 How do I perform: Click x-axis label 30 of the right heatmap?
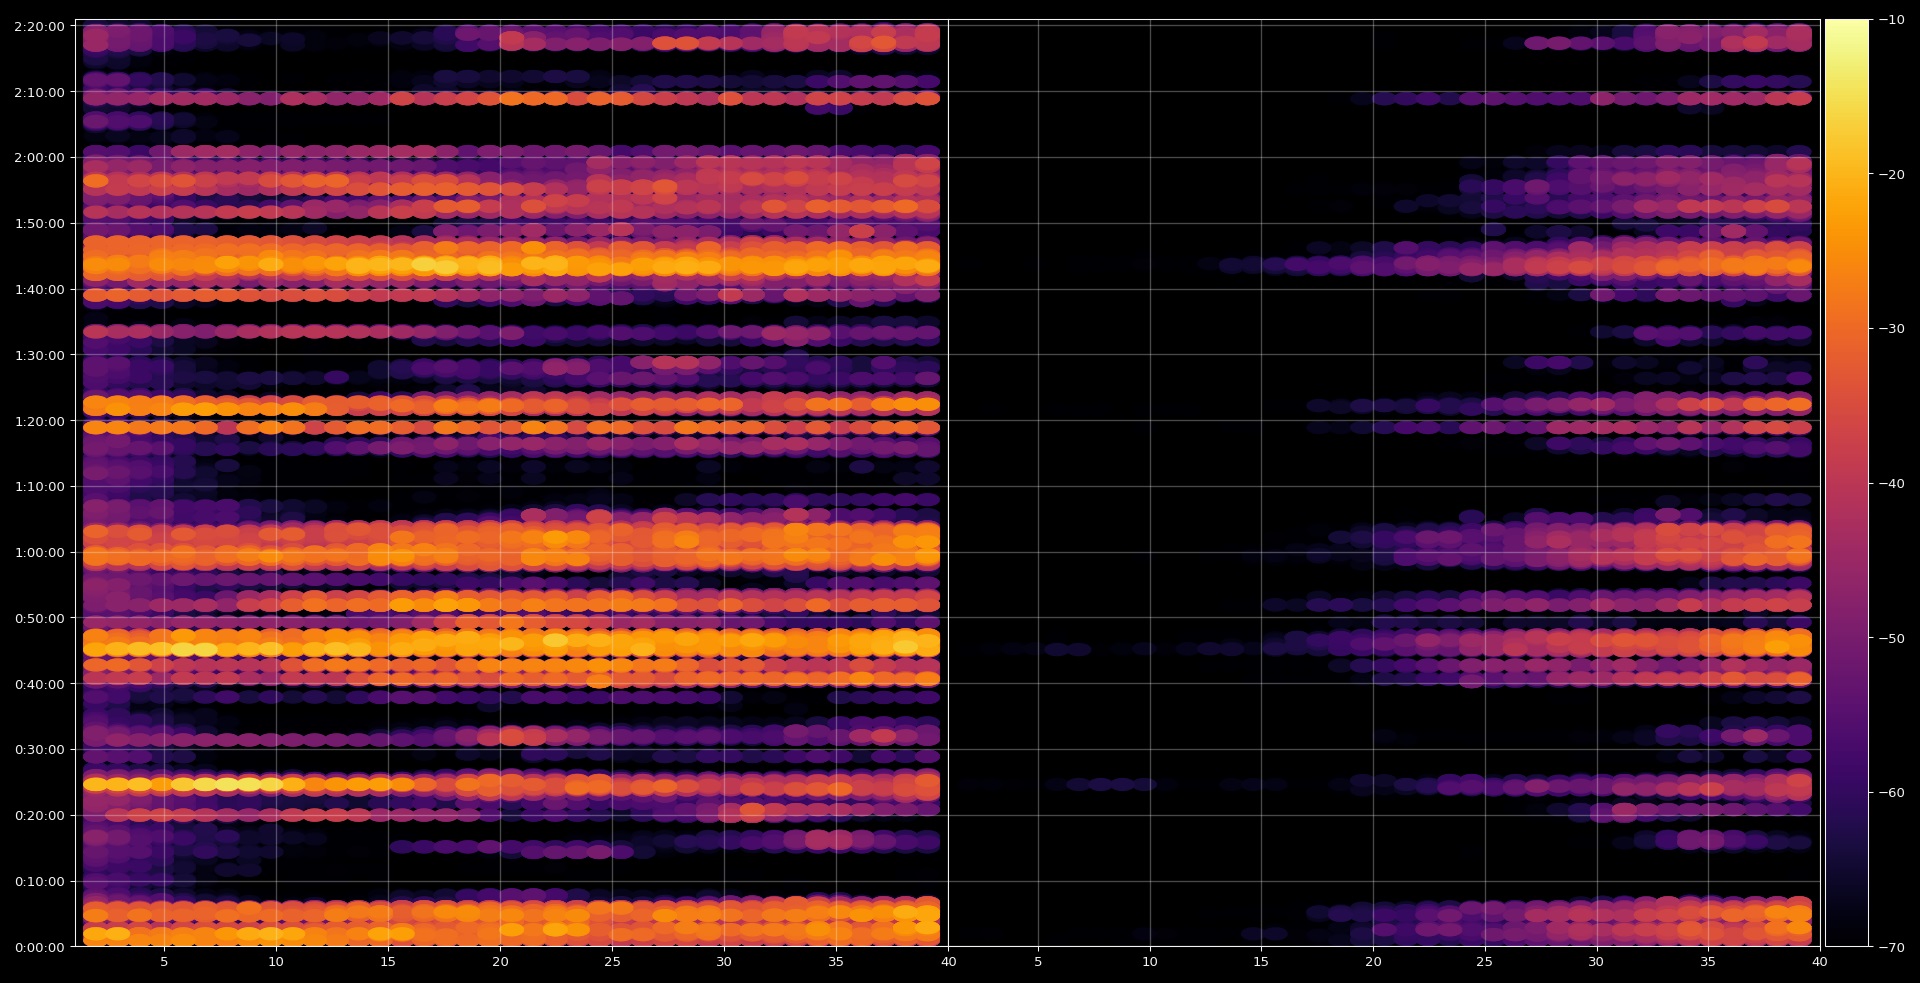(x=1596, y=962)
